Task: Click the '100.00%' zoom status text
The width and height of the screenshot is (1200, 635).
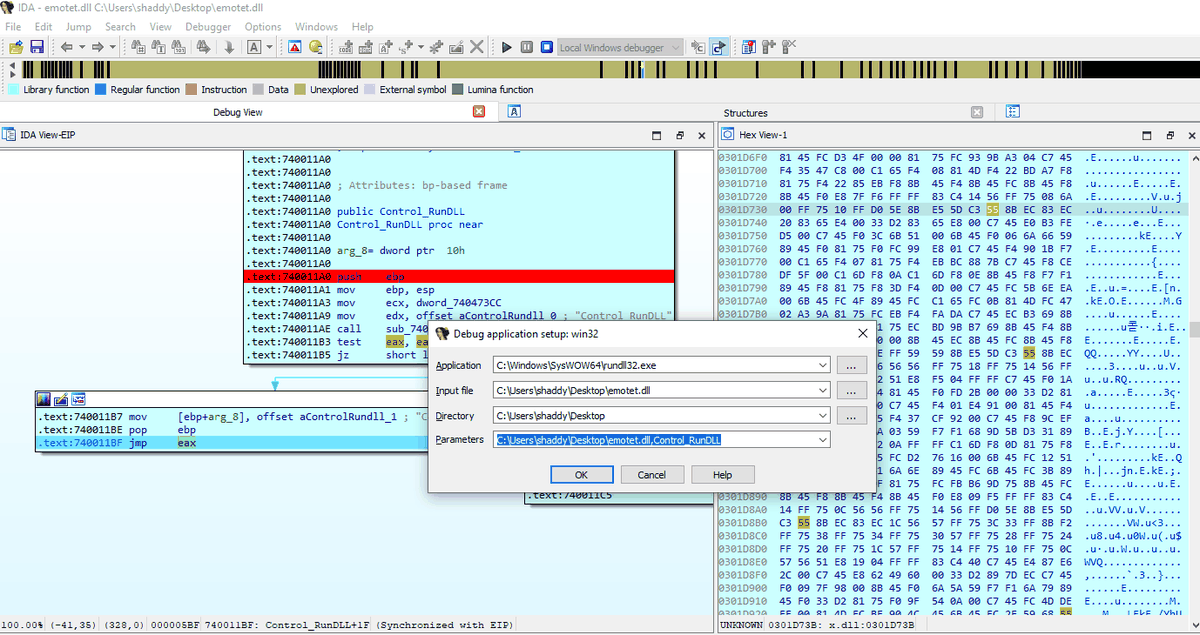Action: pos(24,625)
